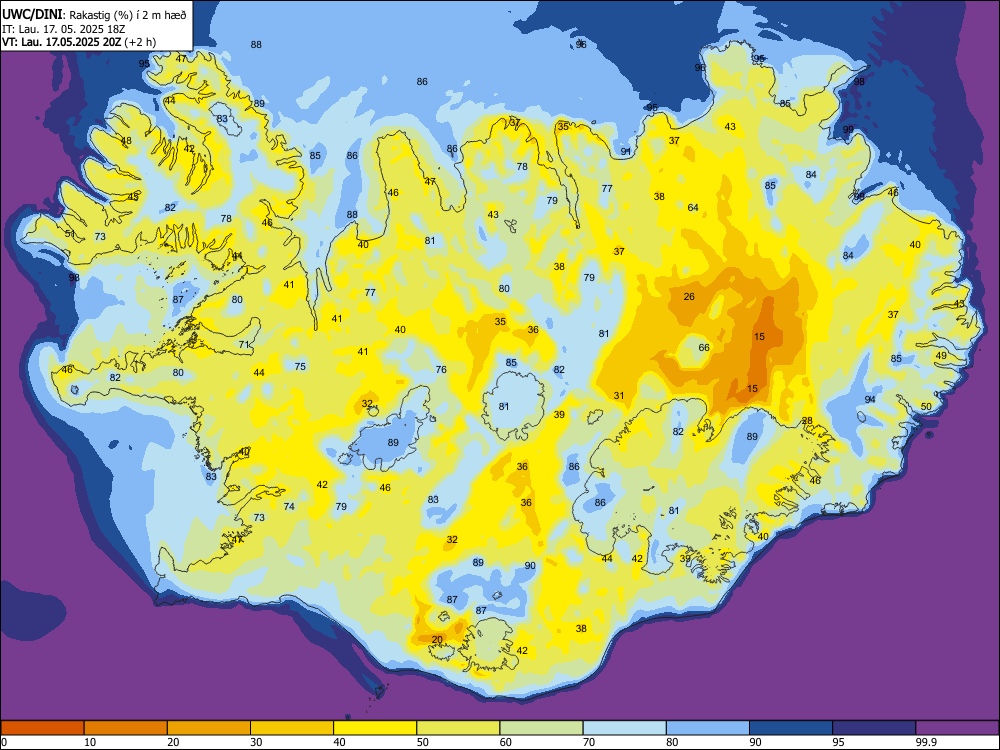The image size is (1000, 750).
Task: Click the map value '31'
Action: pyautogui.click(x=619, y=395)
